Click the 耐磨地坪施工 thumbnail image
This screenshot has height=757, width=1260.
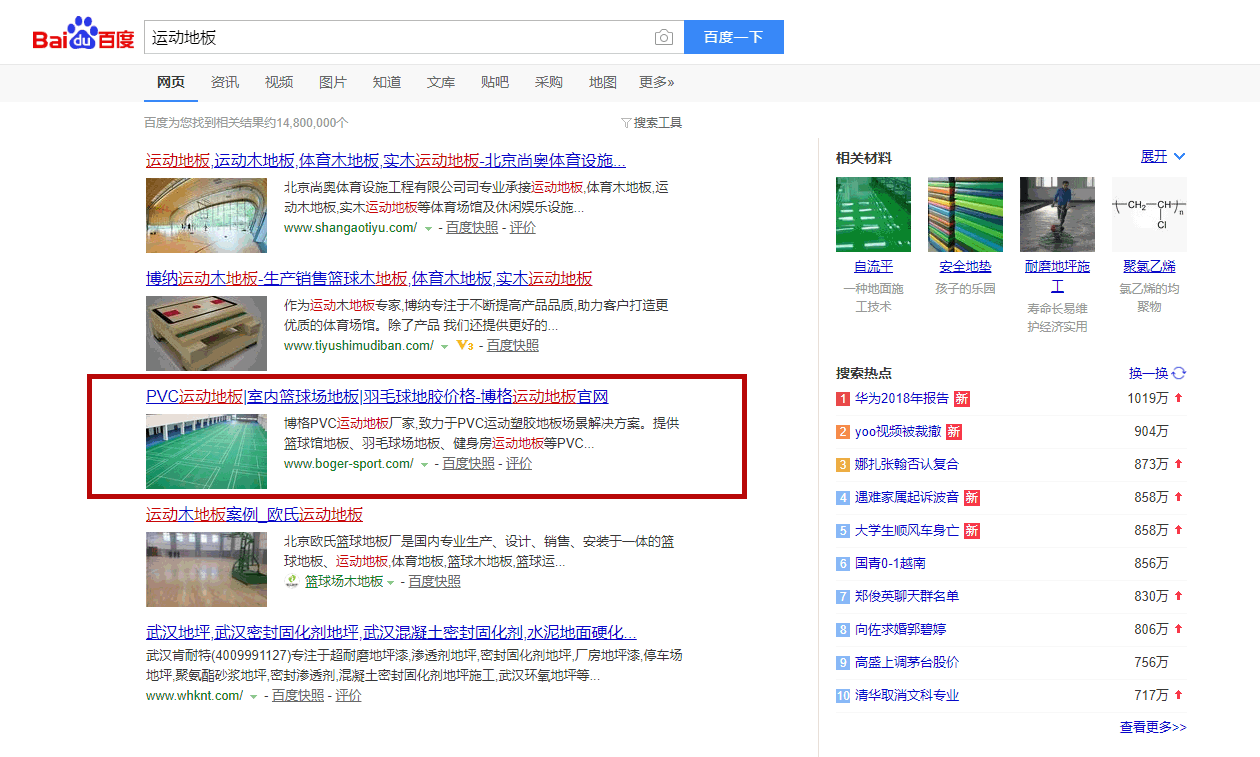(1057, 215)
